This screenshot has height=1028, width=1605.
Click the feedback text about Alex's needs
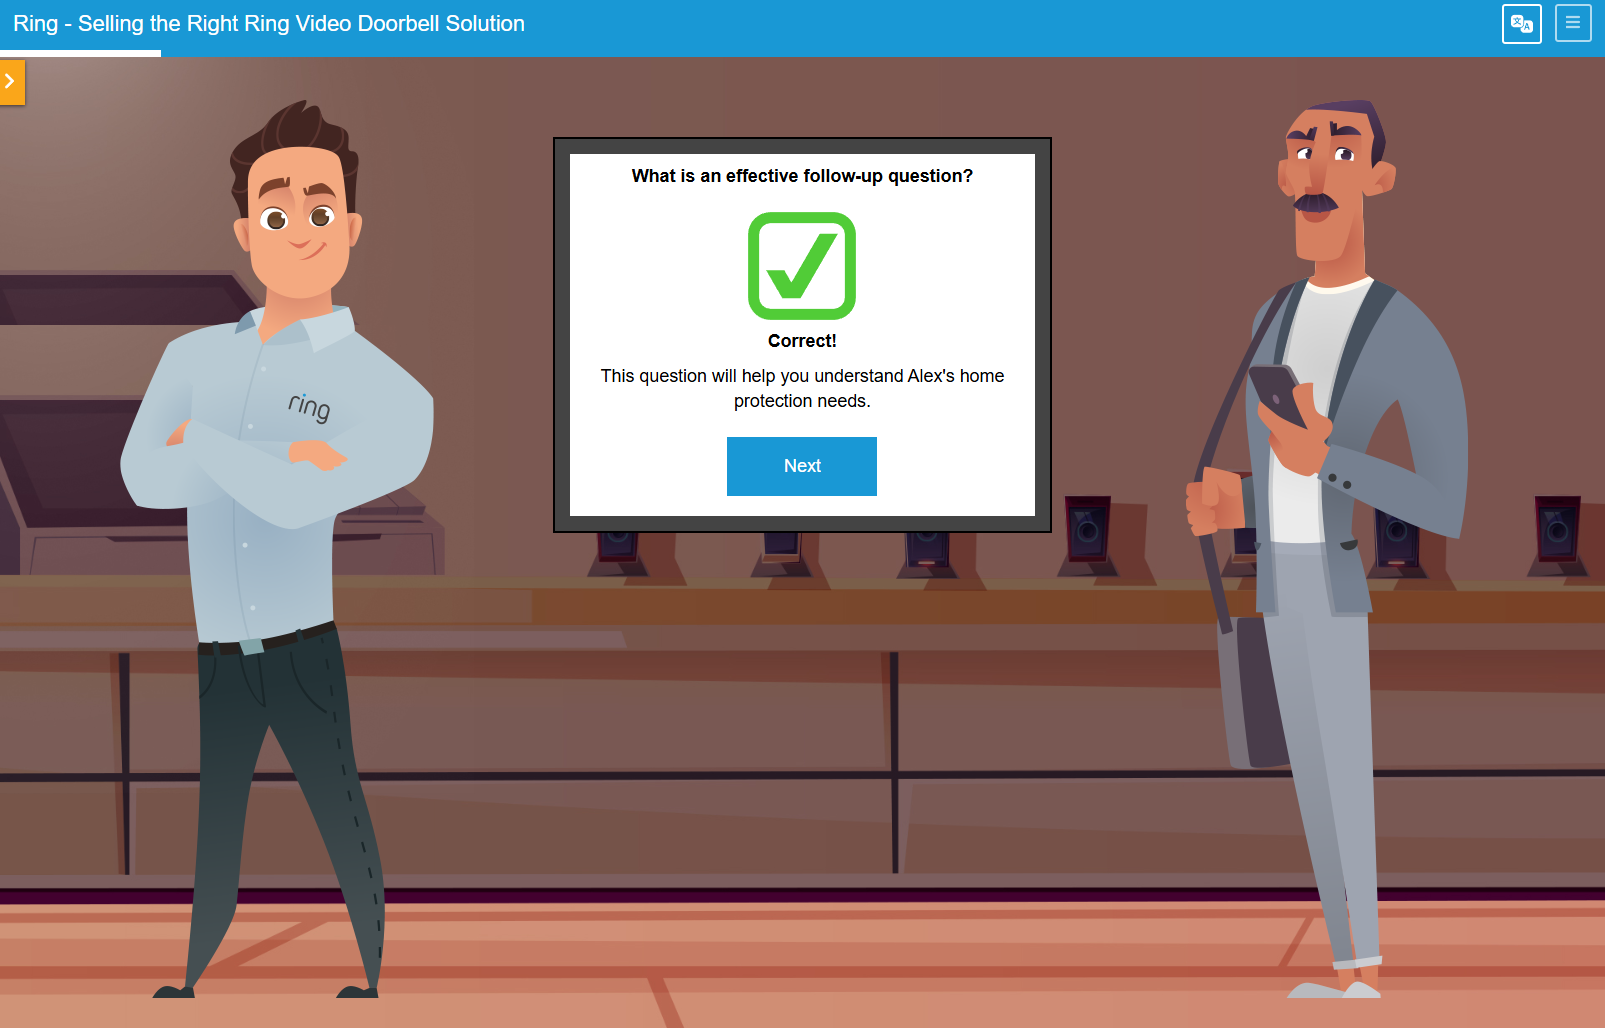click(802, 388)
